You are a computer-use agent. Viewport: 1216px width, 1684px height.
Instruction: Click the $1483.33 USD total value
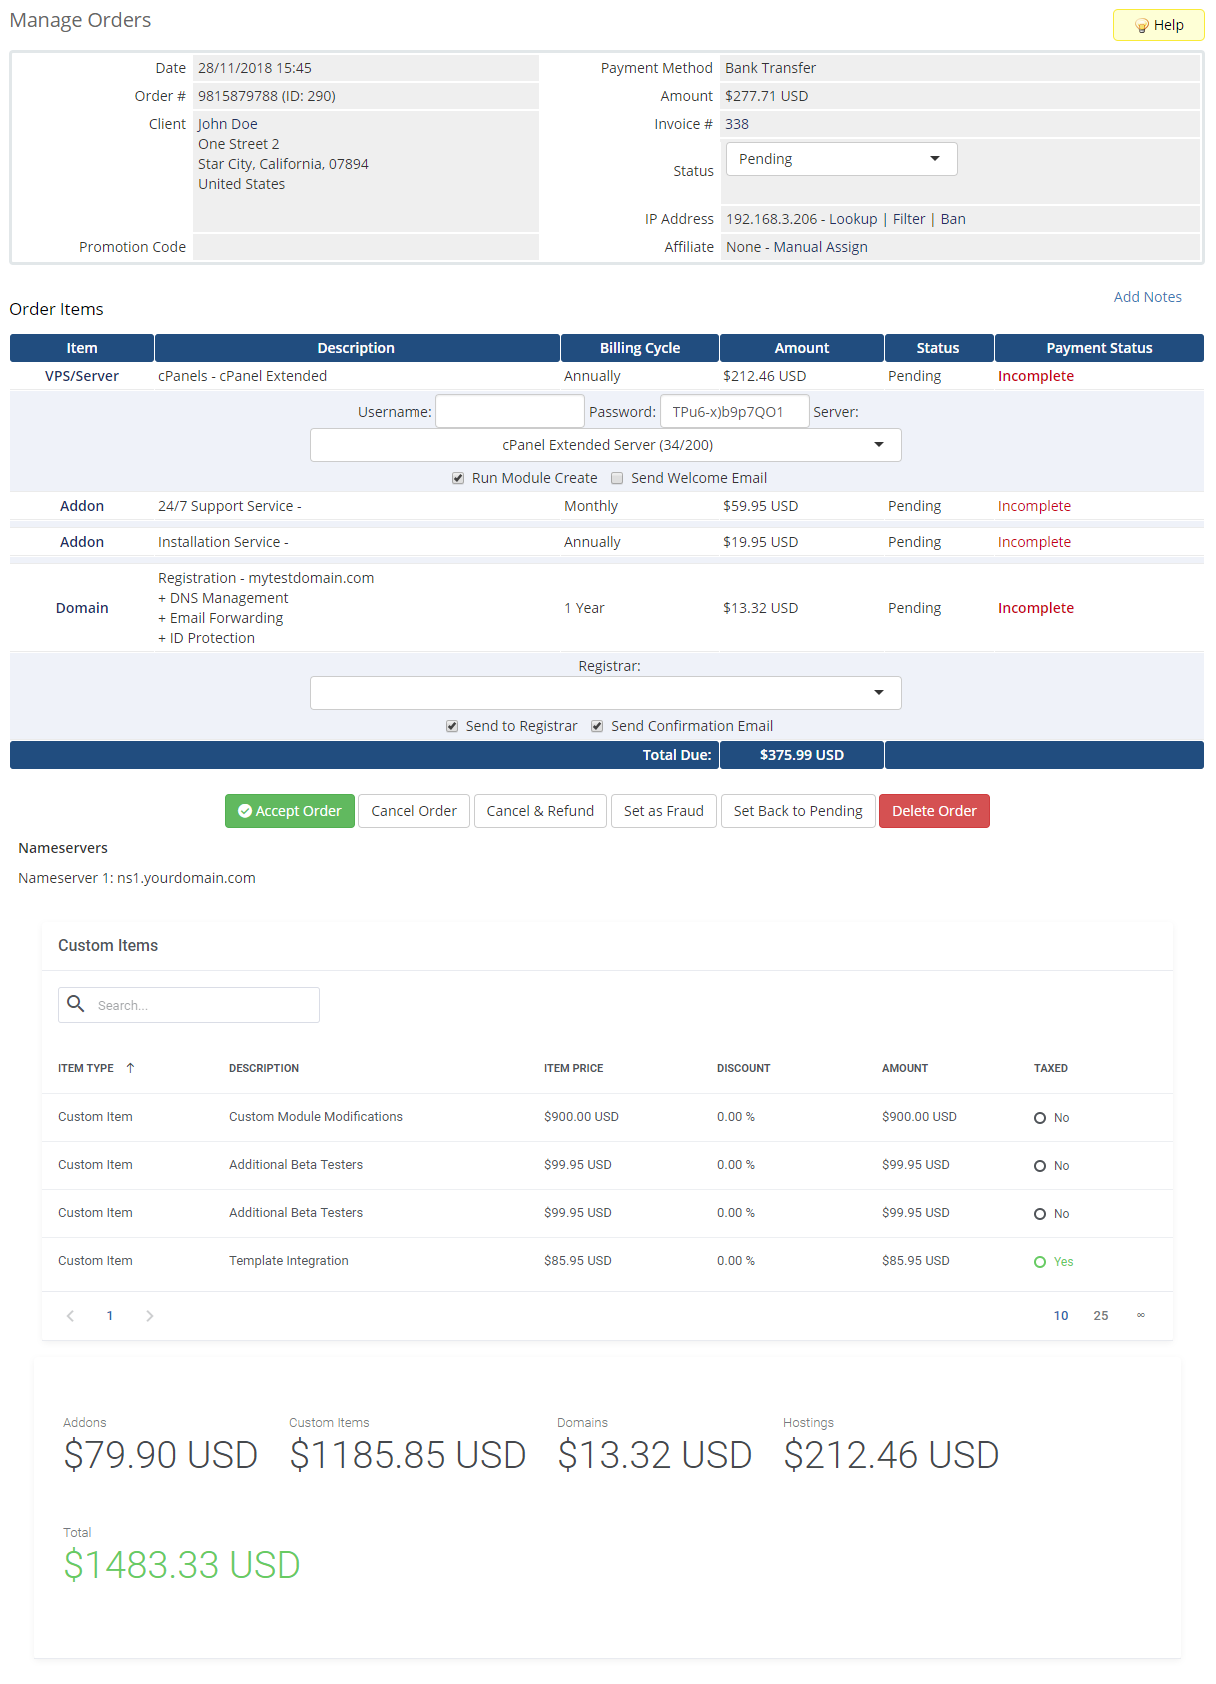pos(182,1565)
